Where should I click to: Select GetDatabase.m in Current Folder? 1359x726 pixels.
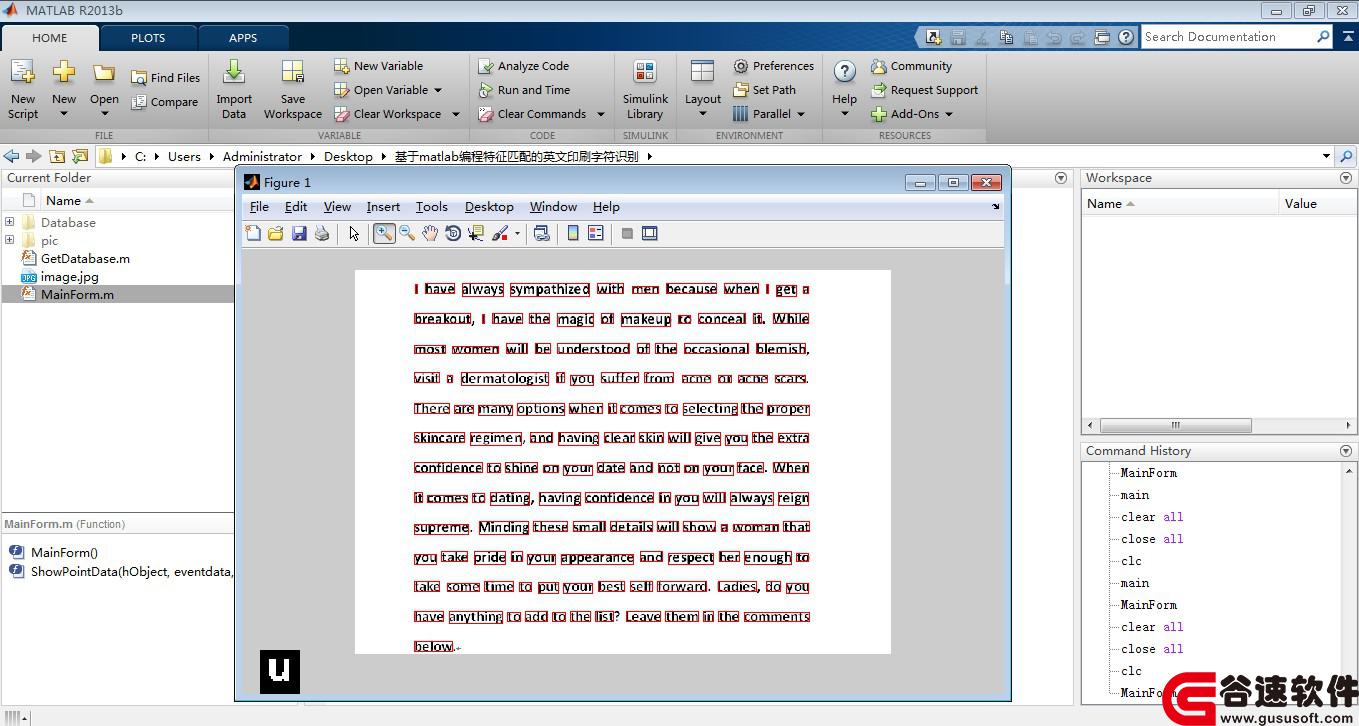85,258
